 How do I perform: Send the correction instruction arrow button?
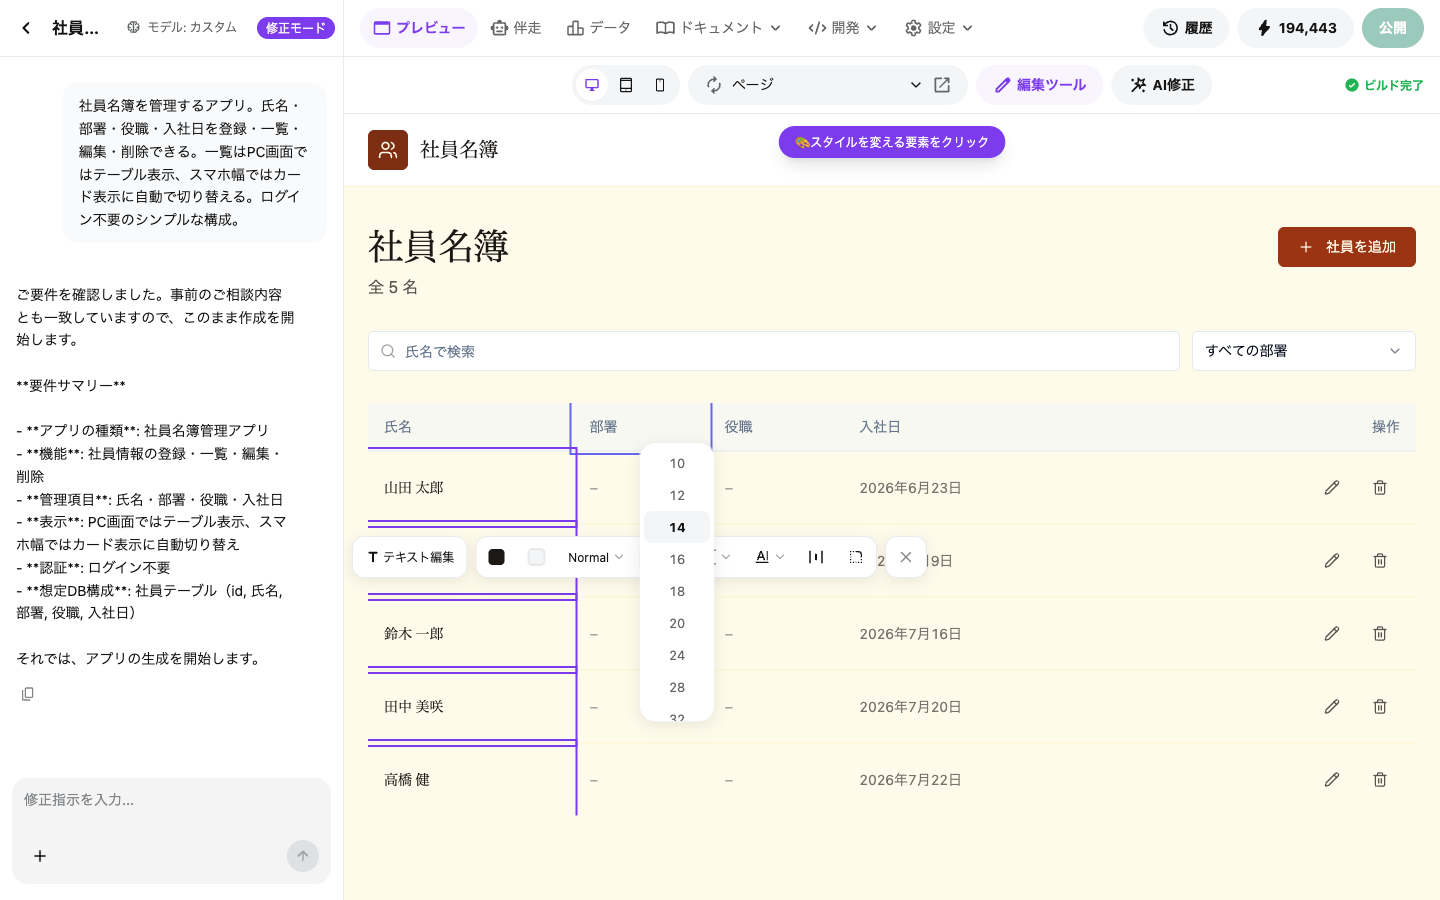pyautogui.click(x=303, y=856)
